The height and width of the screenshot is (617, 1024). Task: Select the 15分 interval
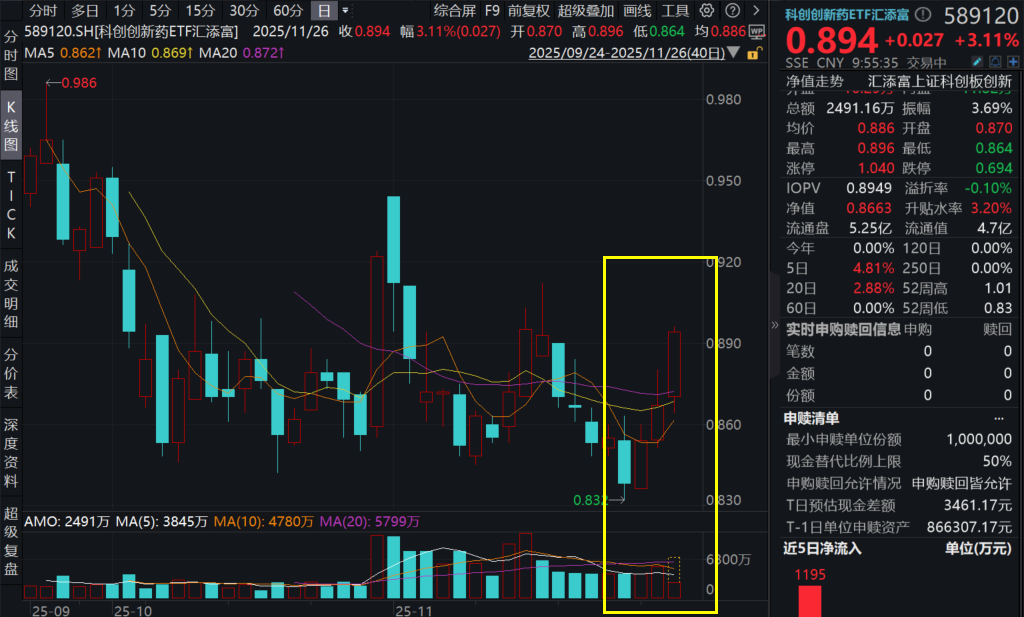pos(200,10)
